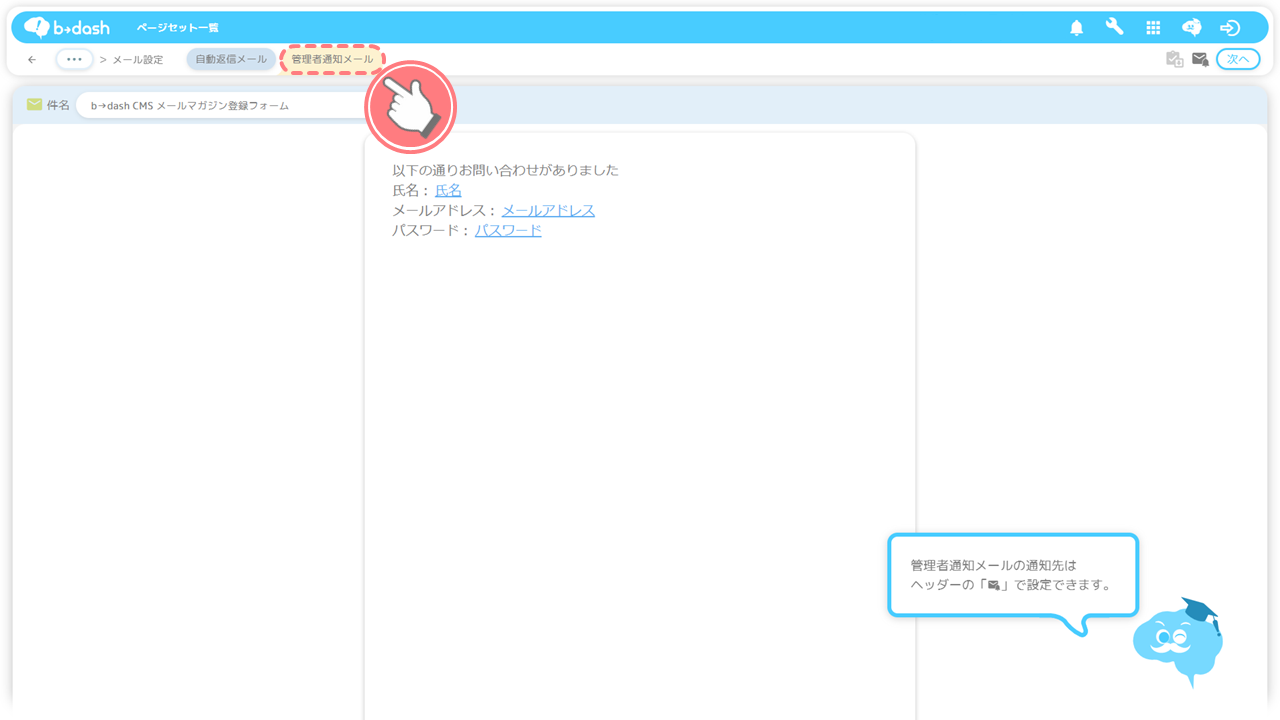Click the メールアドレス placeholder link
This screenshot has width=1280, height=720.
[x=548, y=210]
